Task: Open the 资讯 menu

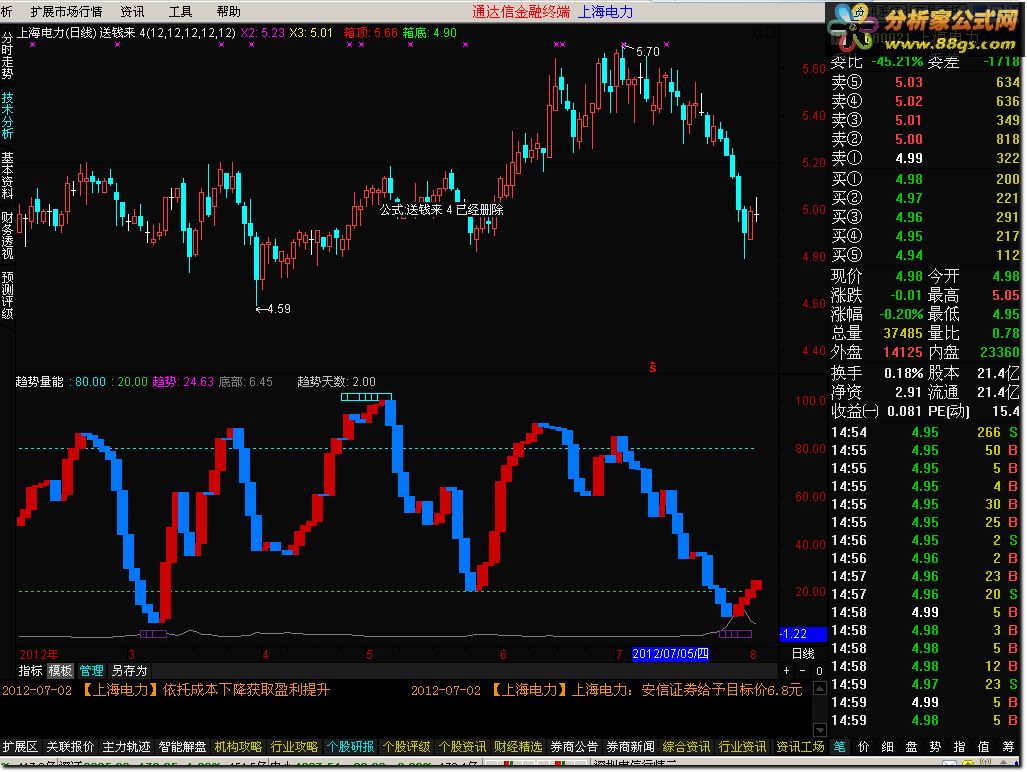Action: [x=132, y=11]
